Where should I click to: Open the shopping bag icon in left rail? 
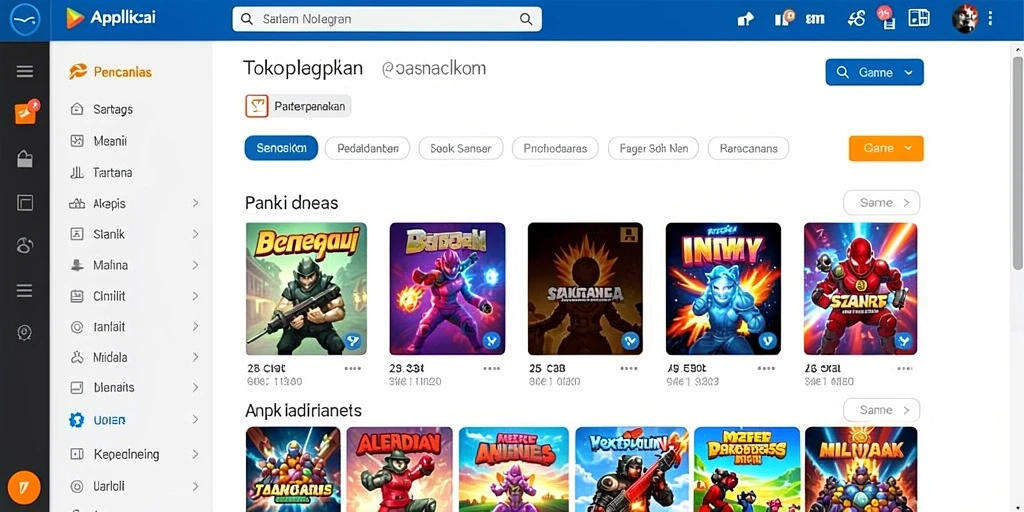click(x=25, y=159)
